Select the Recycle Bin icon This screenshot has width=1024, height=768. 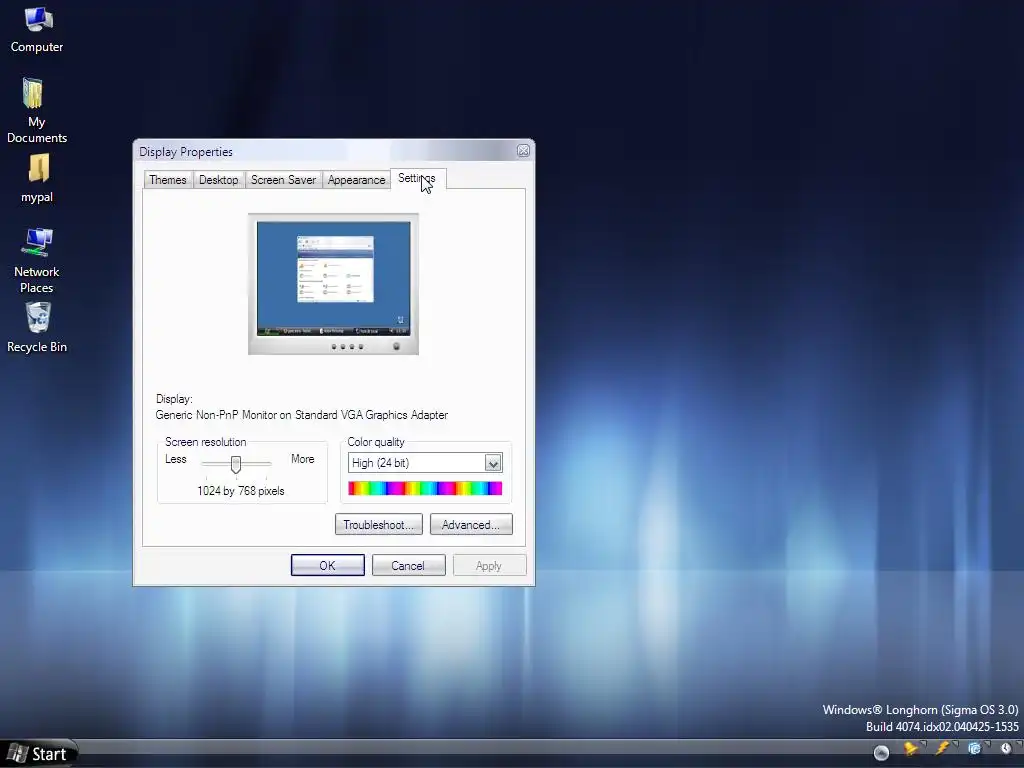(37, 328)
